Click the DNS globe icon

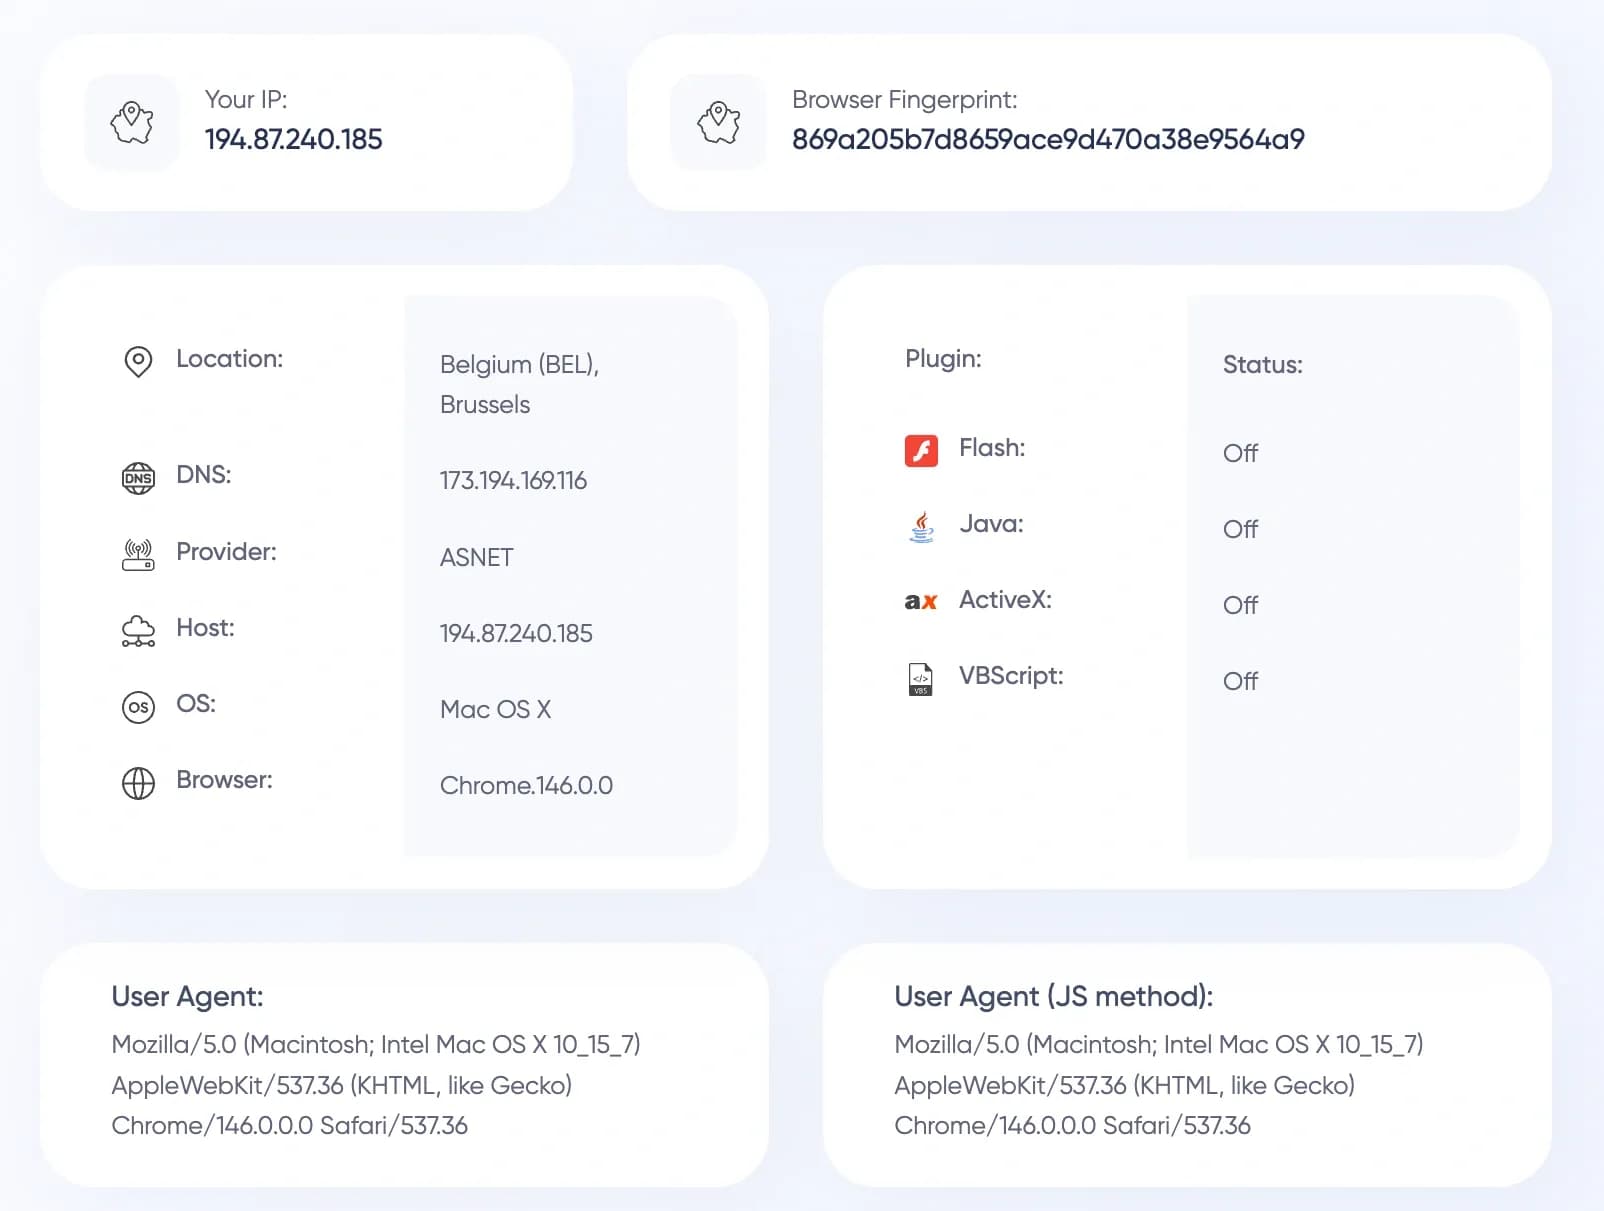138,478
